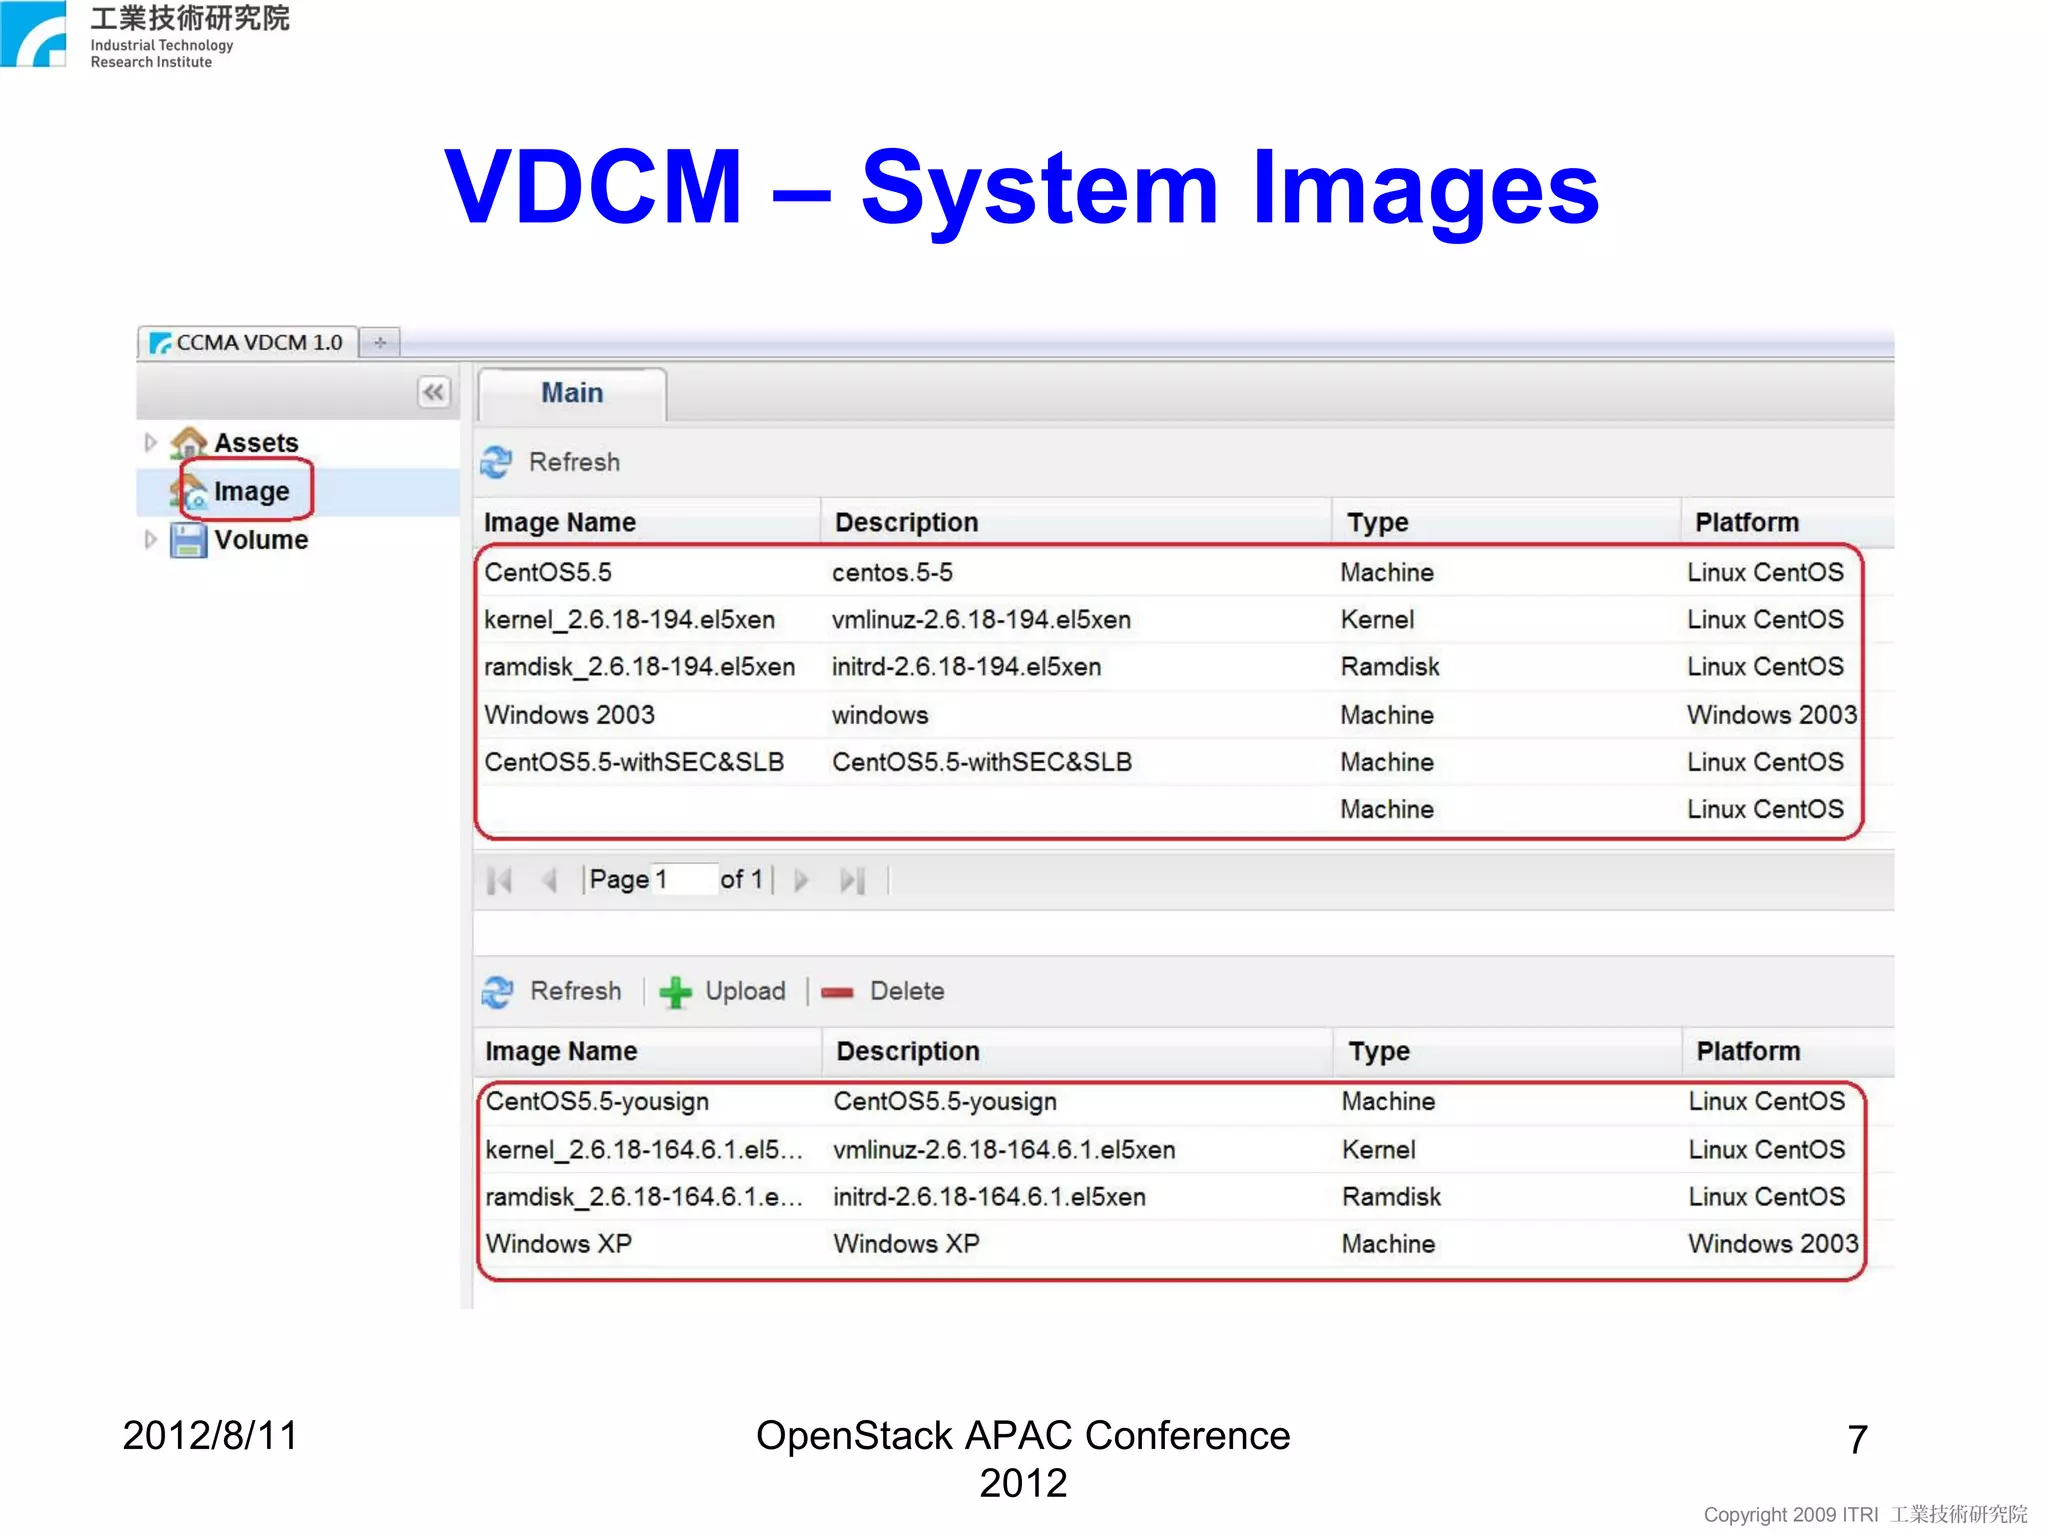Expand the Assets tree node
The image size is (2048, 1536).
tap(150, 442)
